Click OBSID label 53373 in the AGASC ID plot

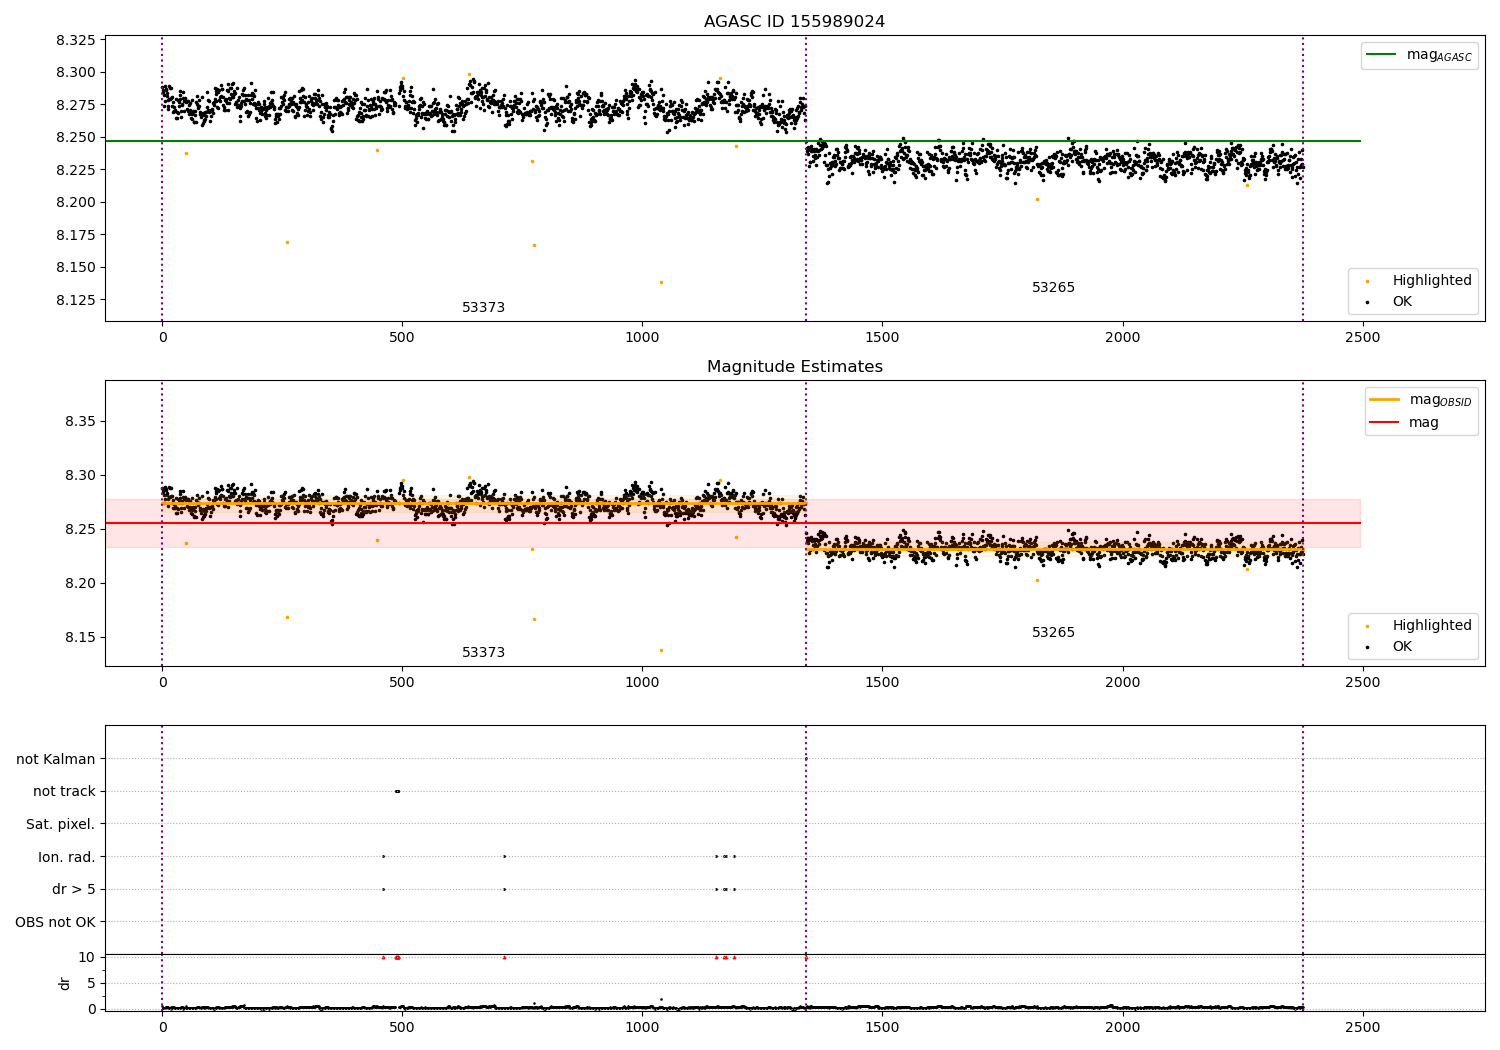point(483,308)
